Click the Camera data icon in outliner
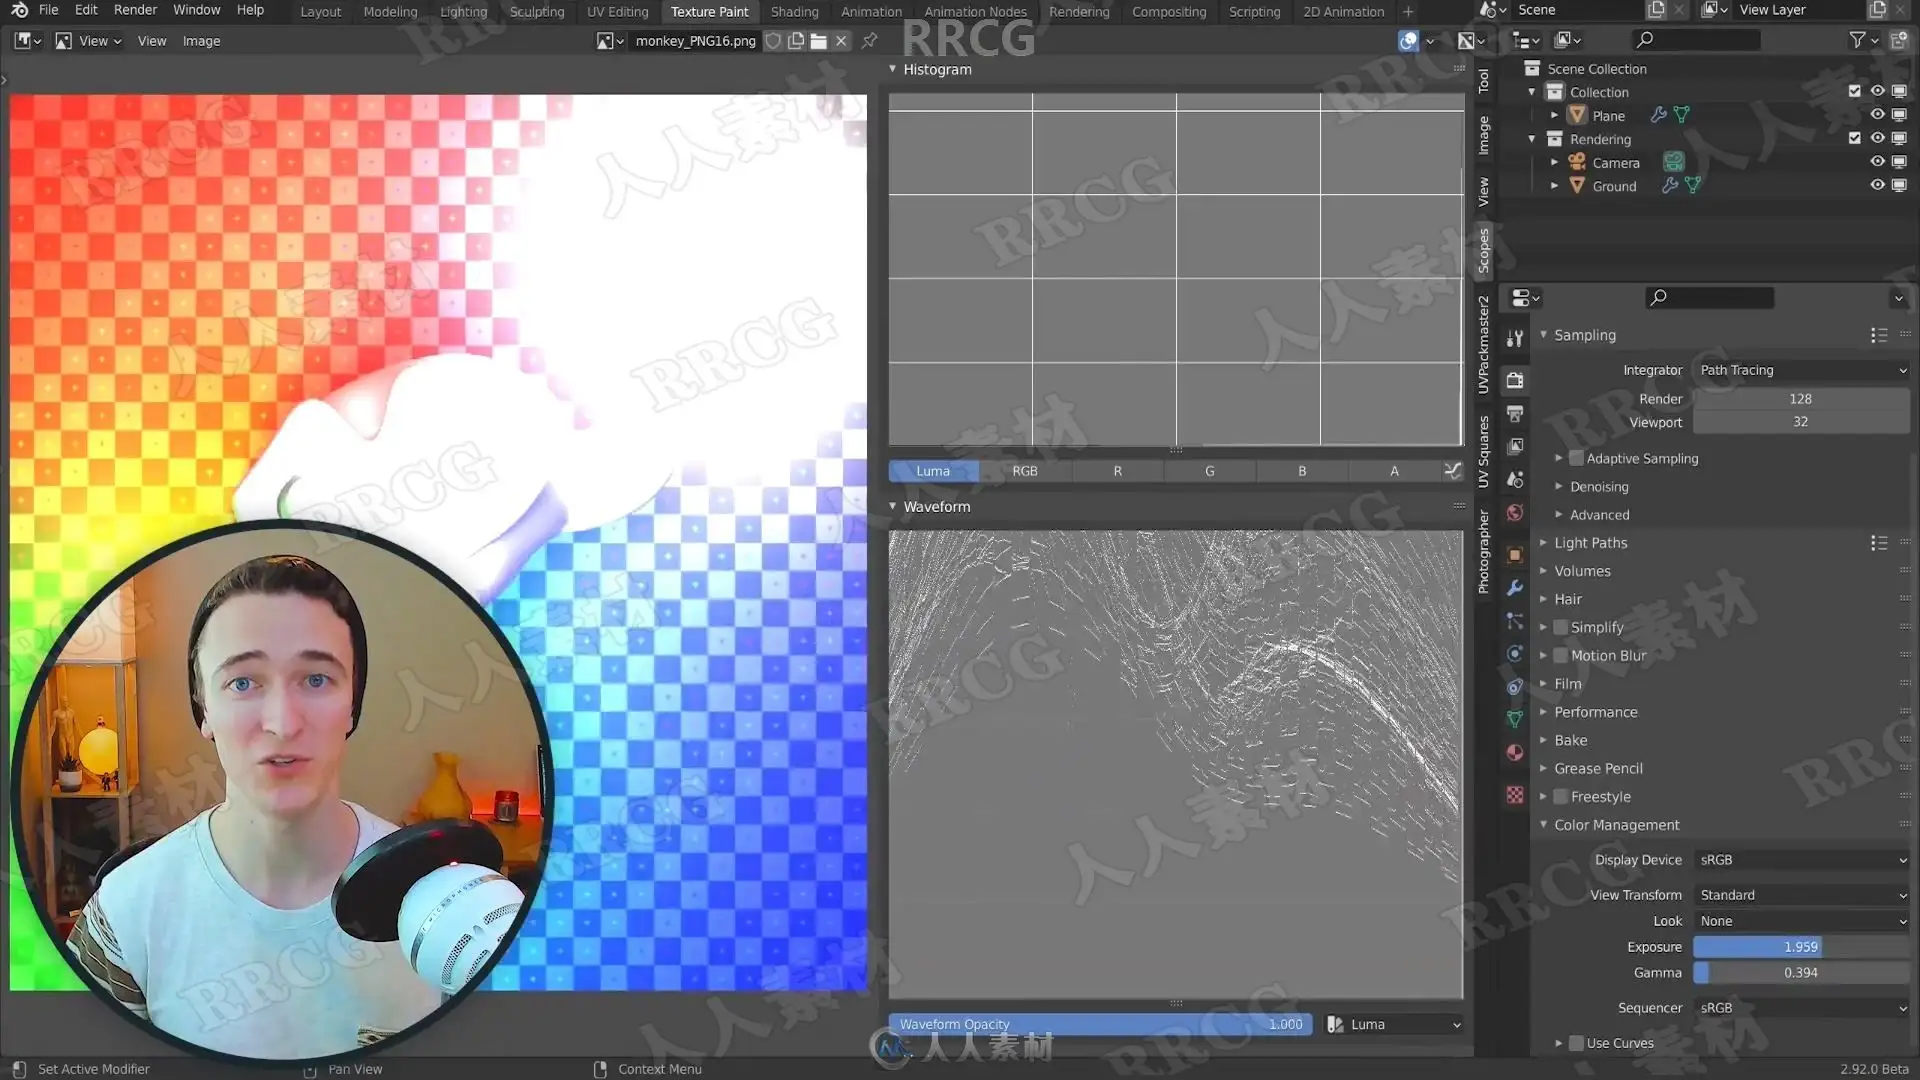This screenshot has width=1920, height=1080. click(x=1673, y=162)
